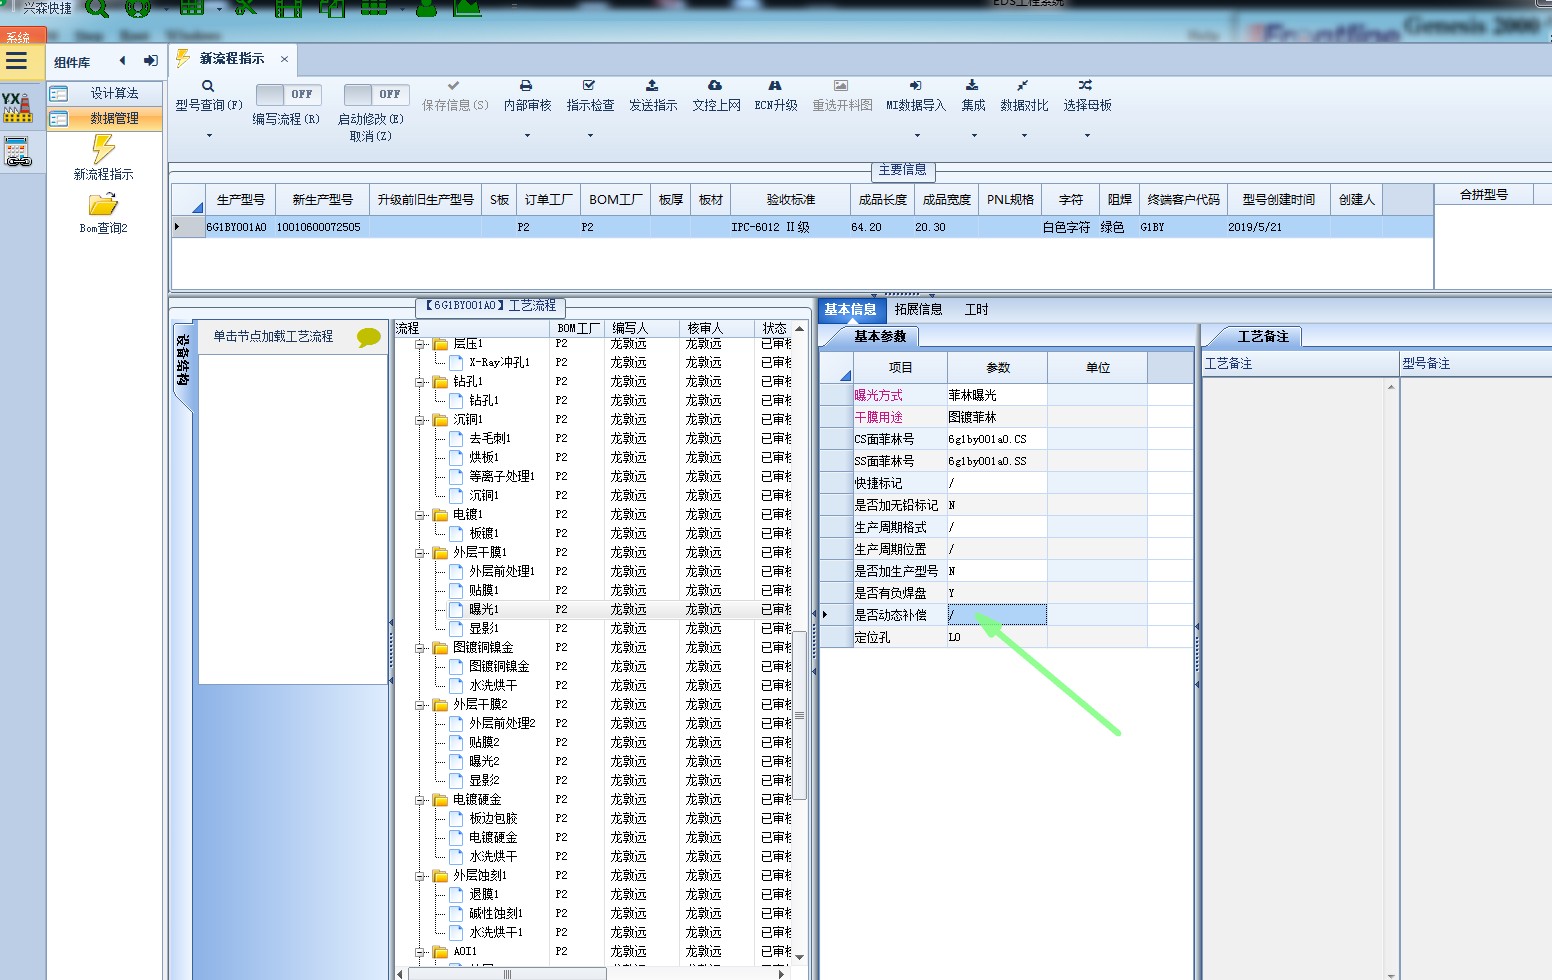Switch to the 基本信息 tab
This screenshot has width=1552, height=980.
(x=850, y=310)
